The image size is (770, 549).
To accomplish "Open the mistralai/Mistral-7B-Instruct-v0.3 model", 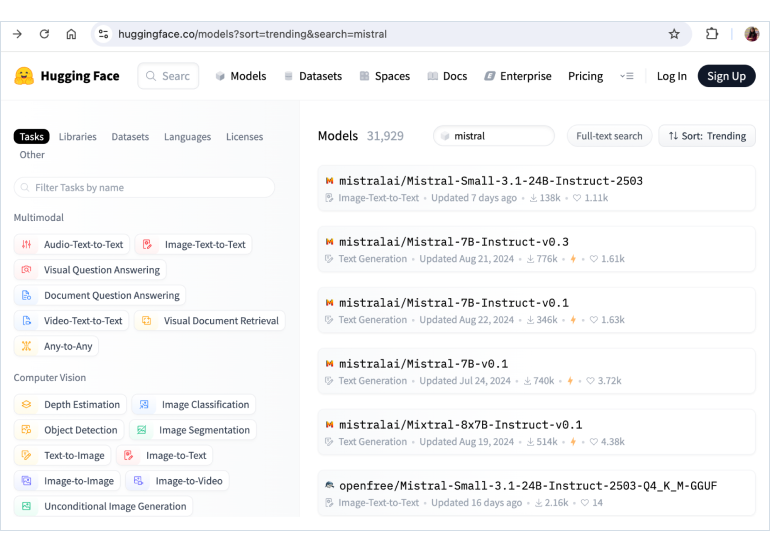I will (x=453, y=242).
